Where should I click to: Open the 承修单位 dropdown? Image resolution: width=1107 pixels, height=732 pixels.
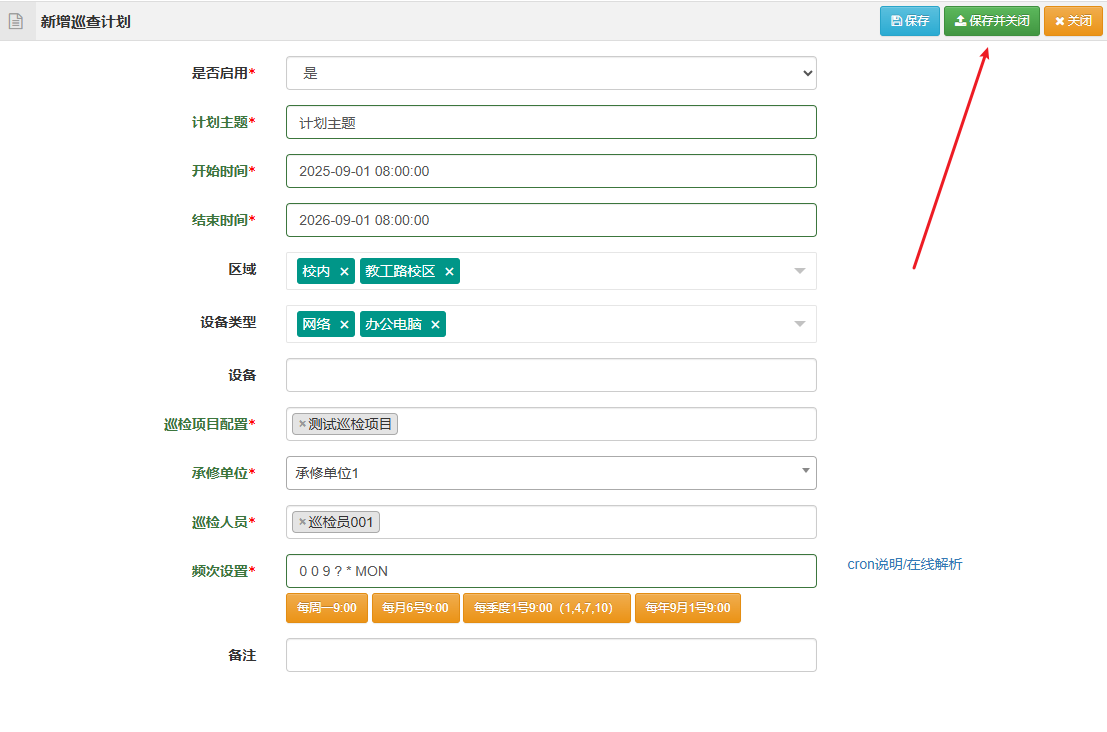[551, 473]
